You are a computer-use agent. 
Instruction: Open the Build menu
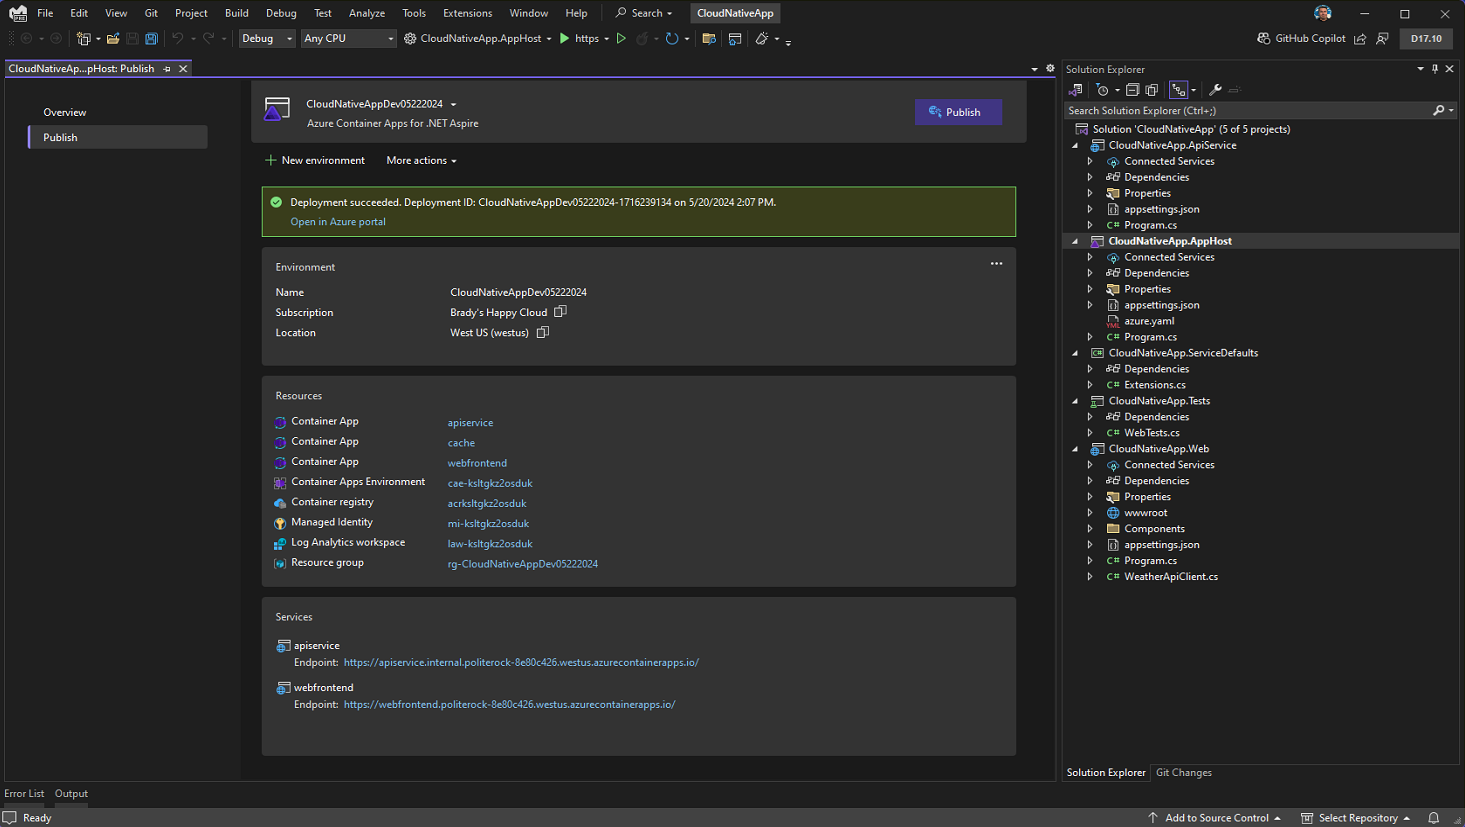pos(236,13)
